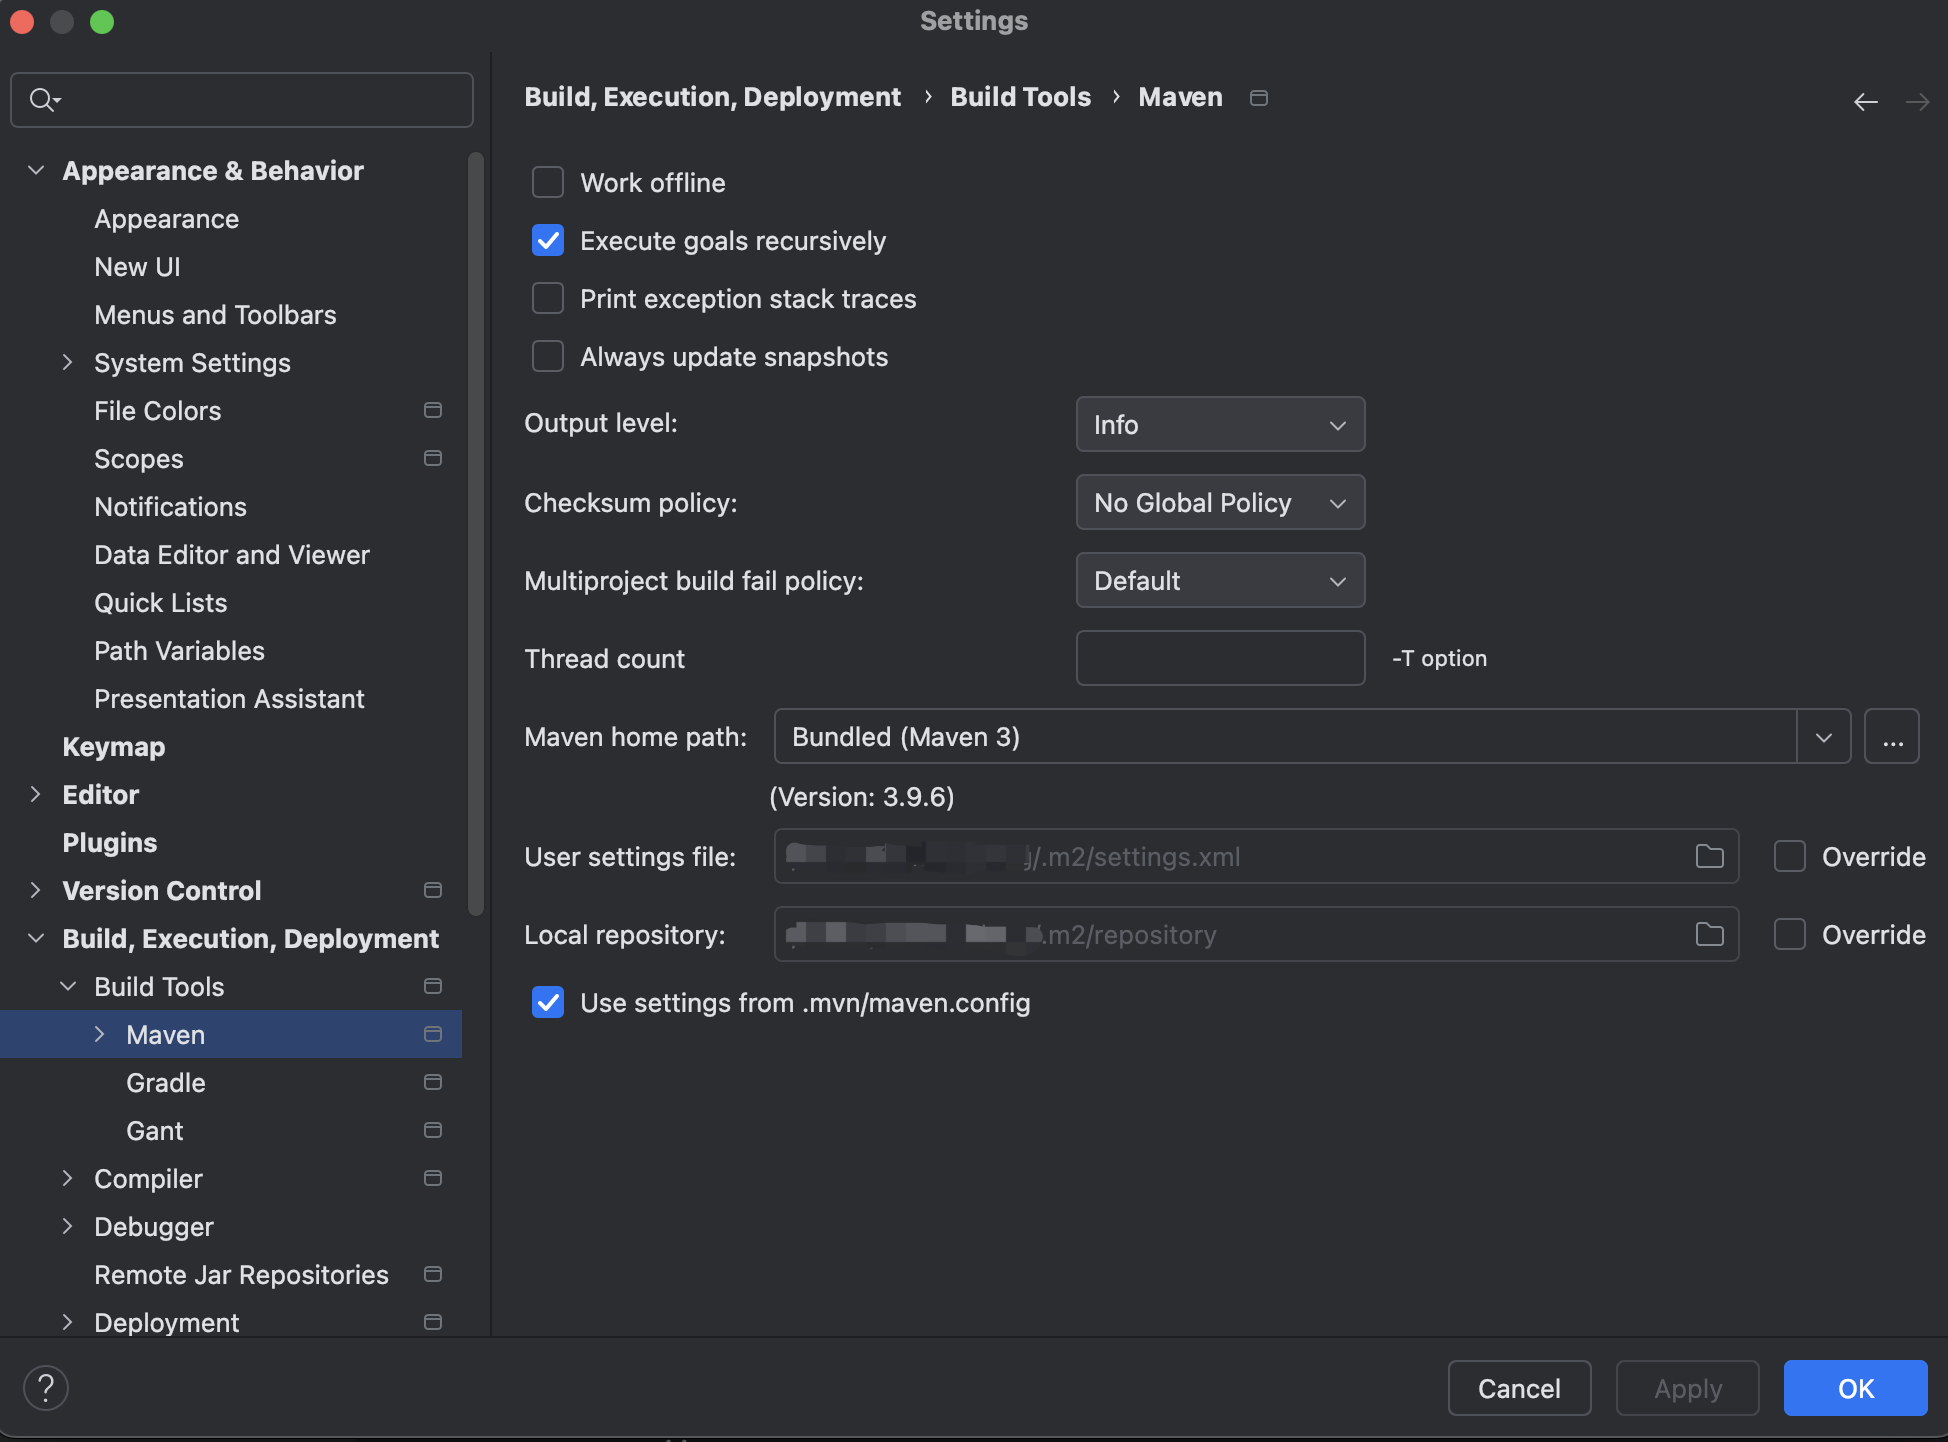Viewport: 1948px width, 1442px height.
Task: Open Menus and Toolbars settings
Action: coord(215,315)
